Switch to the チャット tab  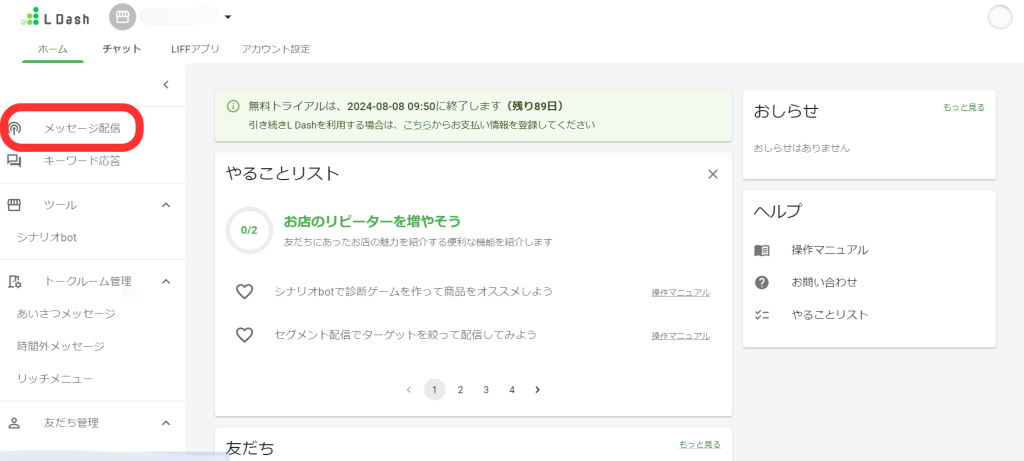121,49
